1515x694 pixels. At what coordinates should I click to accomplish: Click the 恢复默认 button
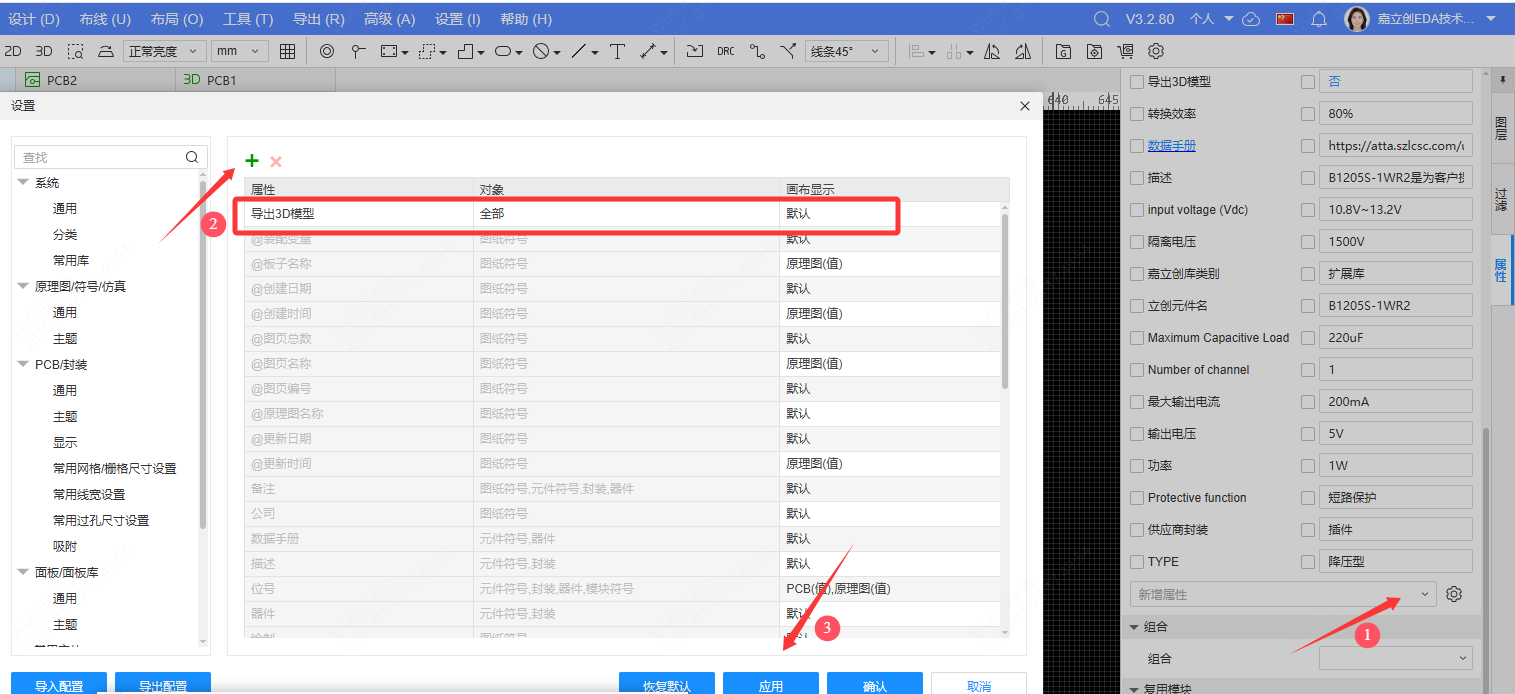click(x=667, y=683)
